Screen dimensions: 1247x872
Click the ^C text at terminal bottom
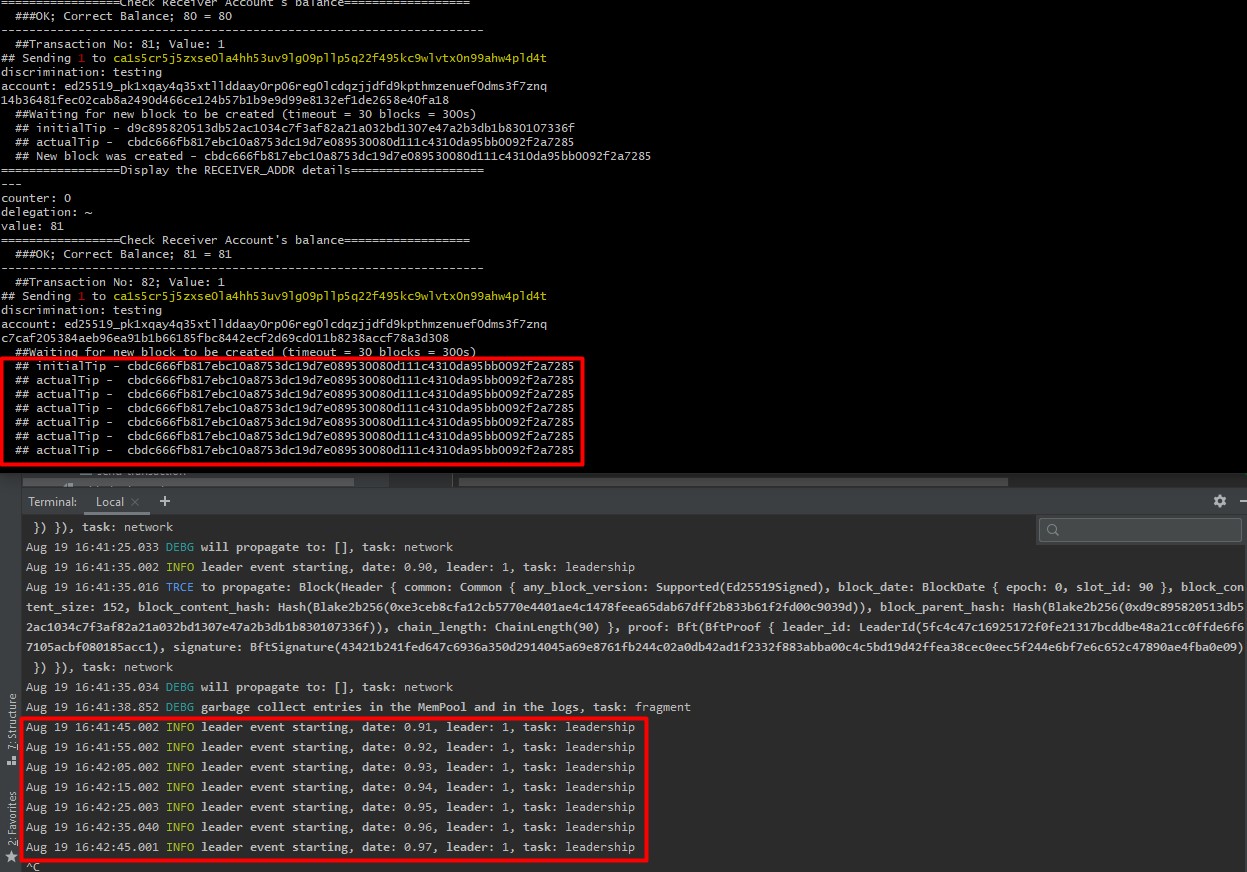[33, 866]
